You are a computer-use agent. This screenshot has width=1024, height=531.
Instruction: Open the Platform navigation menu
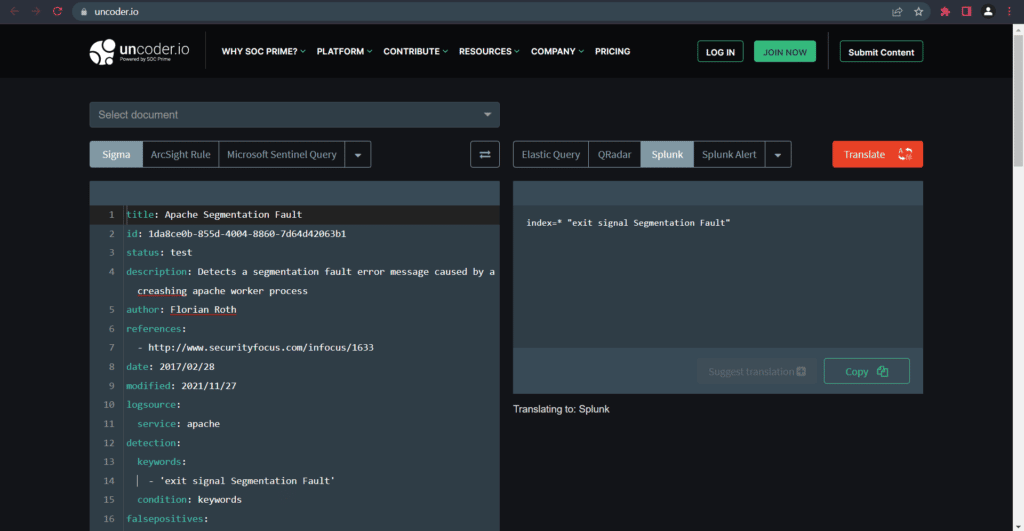(344, 51)
